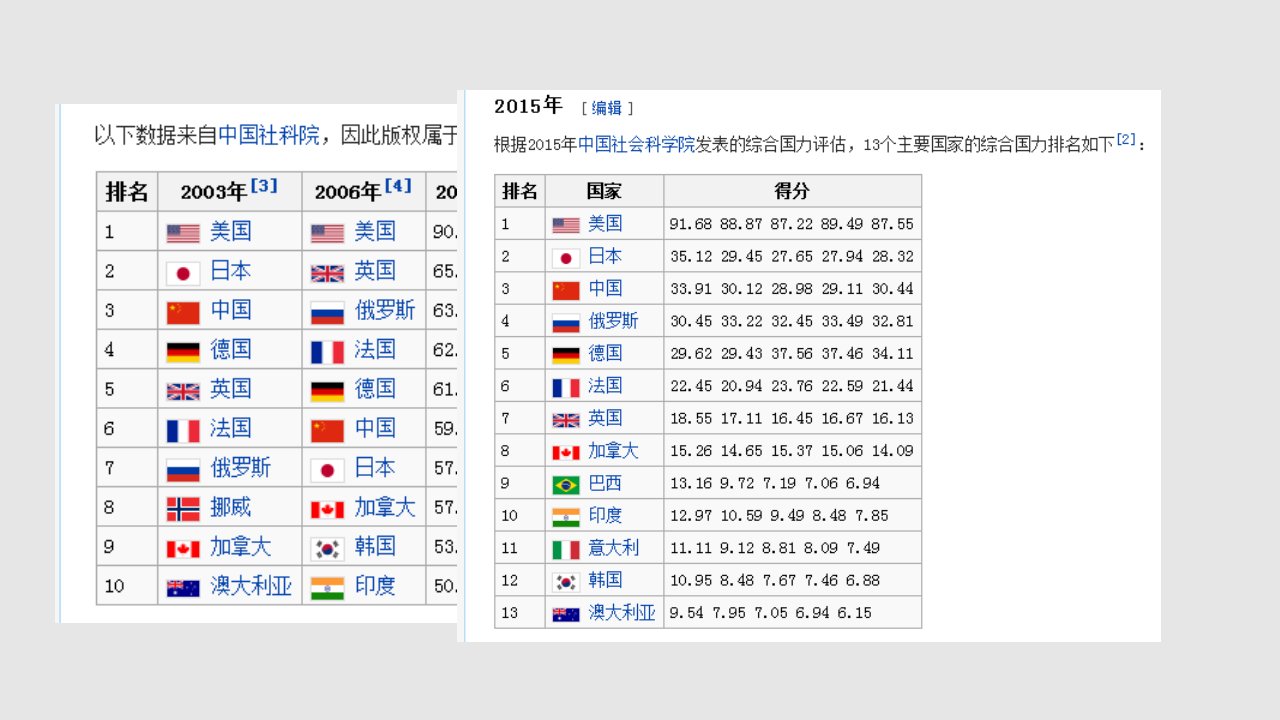Click the Canada flag in the 2015 table
Screen dimensions: 1280x720
point(565,452)
